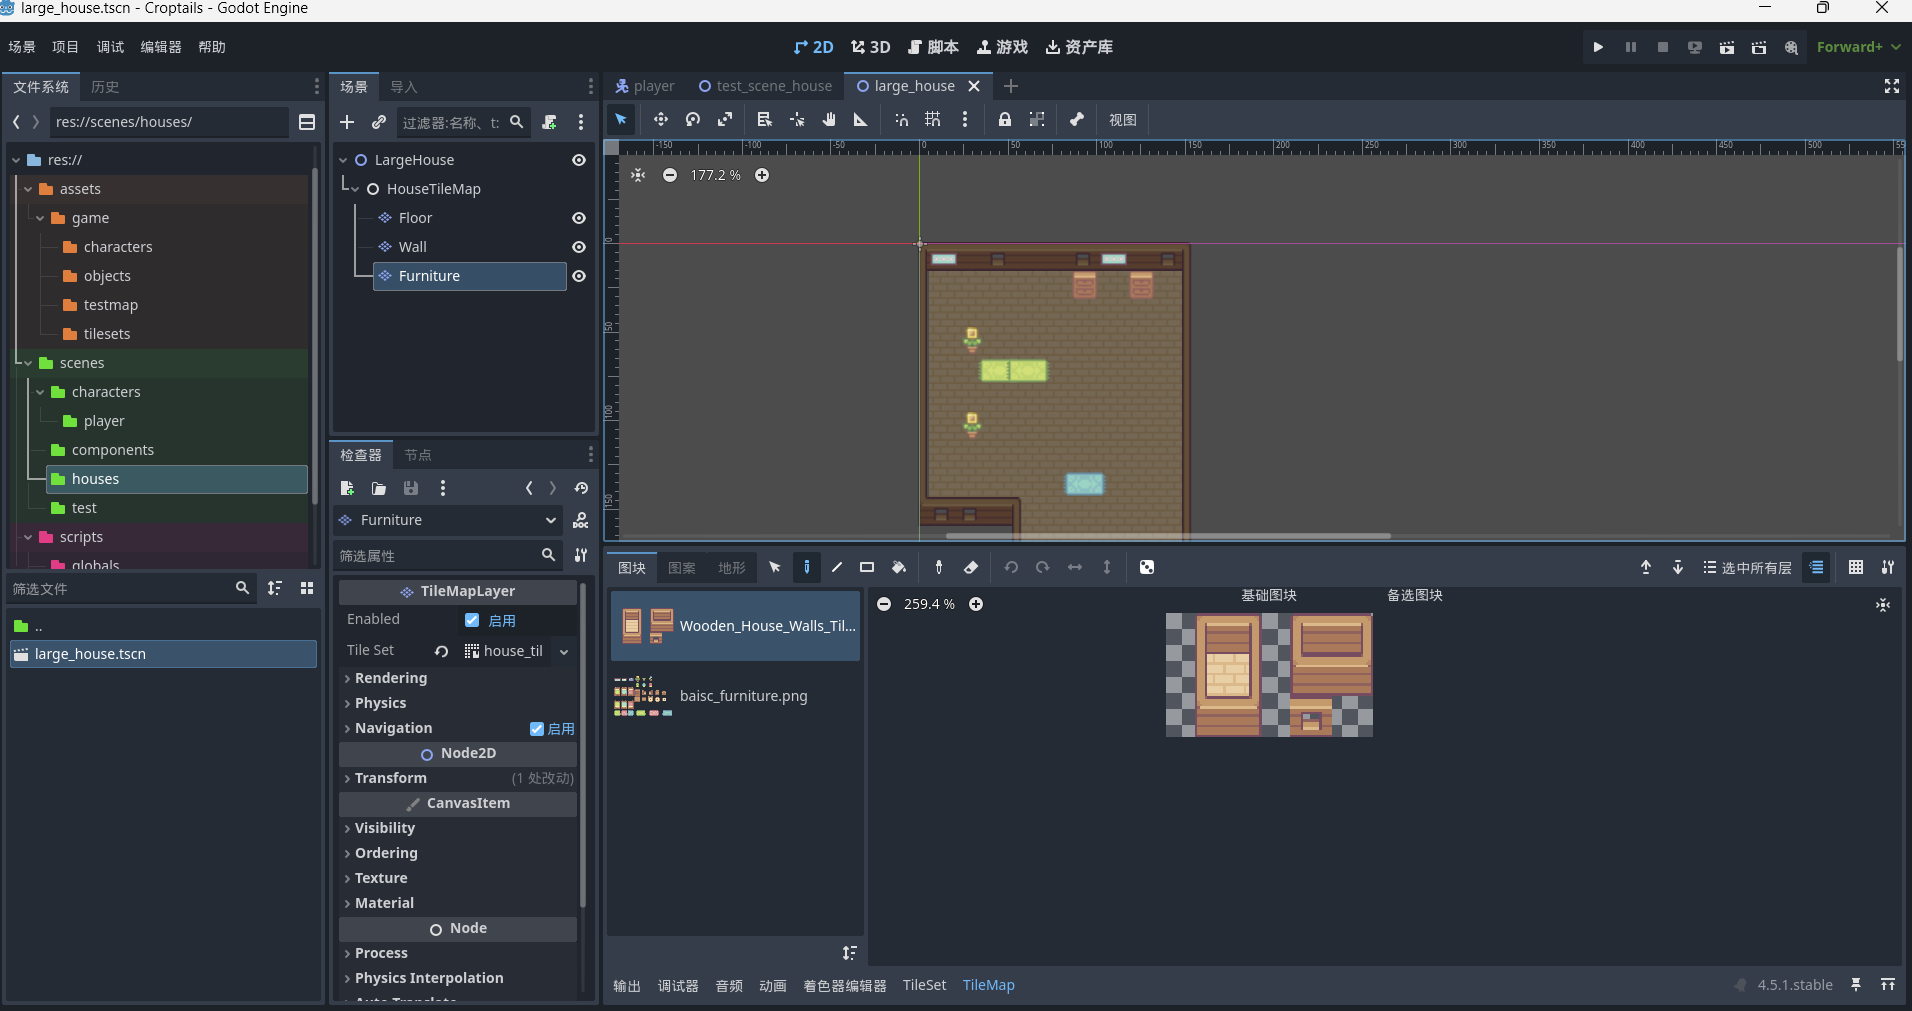Image resolution: width=1912 pixels, height=1011 pixels.
Task: Click the Lock selected node icon
Action: 1004,120
